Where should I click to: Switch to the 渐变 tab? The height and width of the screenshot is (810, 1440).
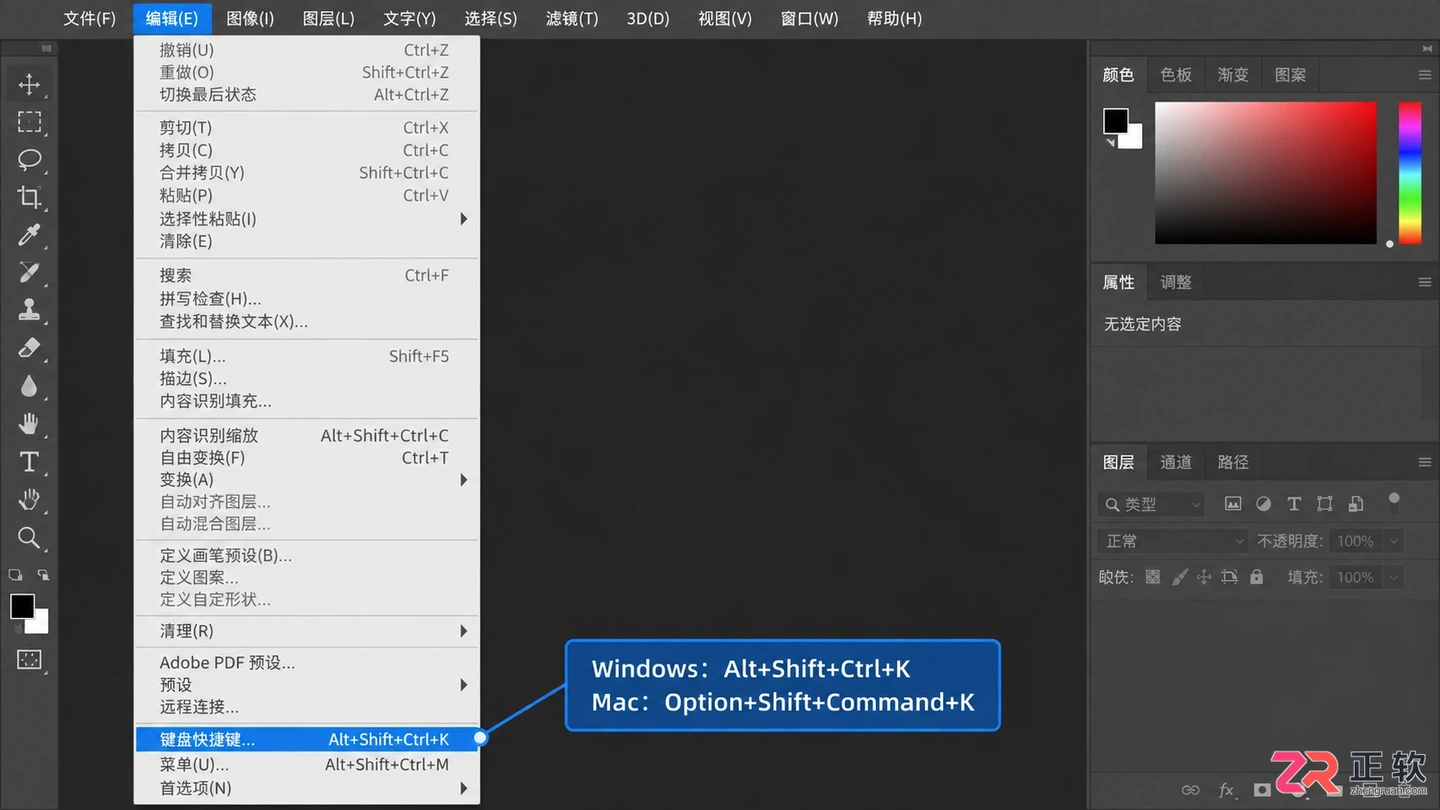(x=1233, y=75)
